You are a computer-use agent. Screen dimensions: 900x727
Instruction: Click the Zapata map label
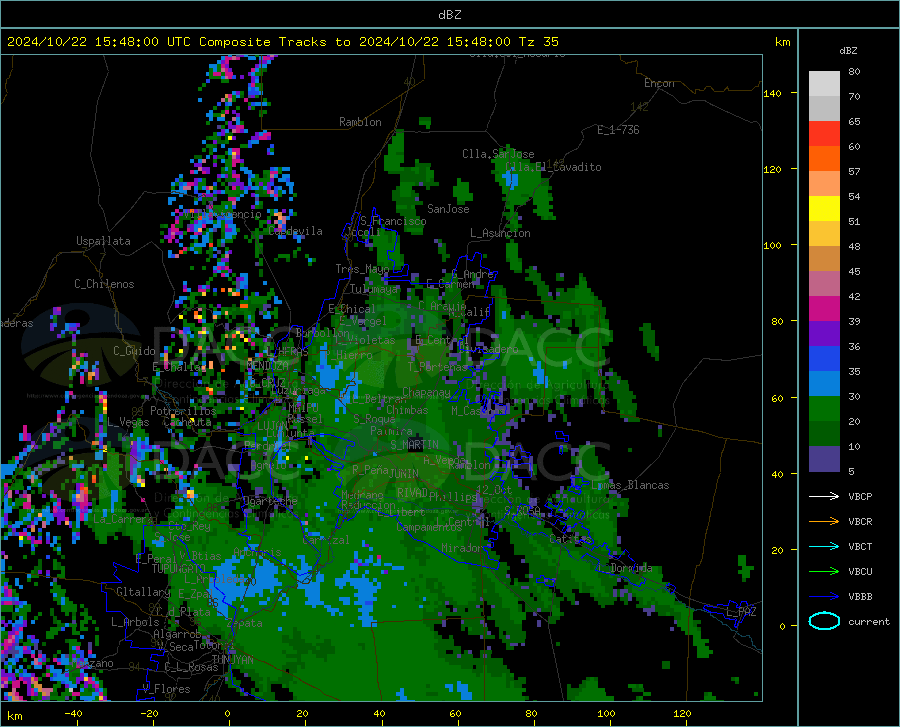tap(245, 623)
